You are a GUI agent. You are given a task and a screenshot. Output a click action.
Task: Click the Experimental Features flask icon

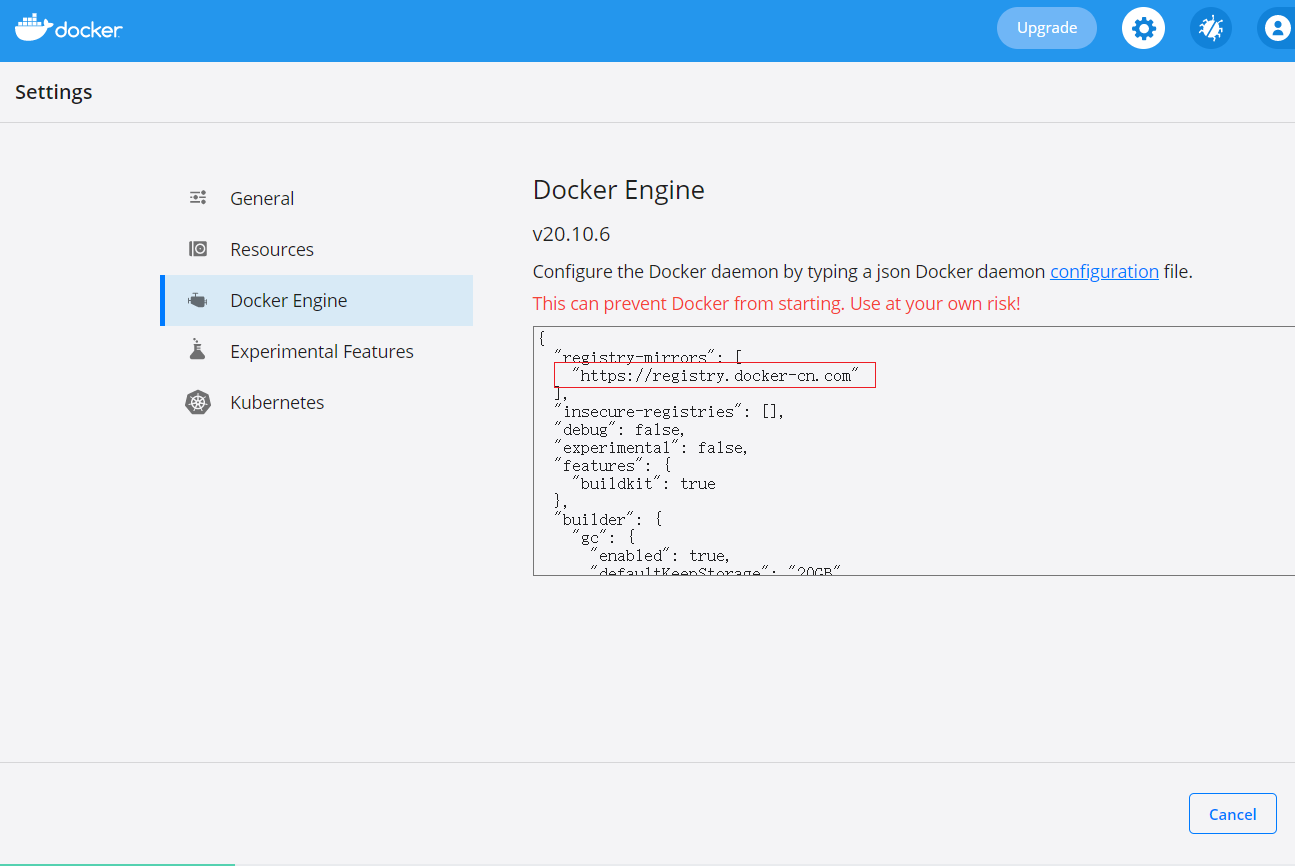click(x=198, y=350)
